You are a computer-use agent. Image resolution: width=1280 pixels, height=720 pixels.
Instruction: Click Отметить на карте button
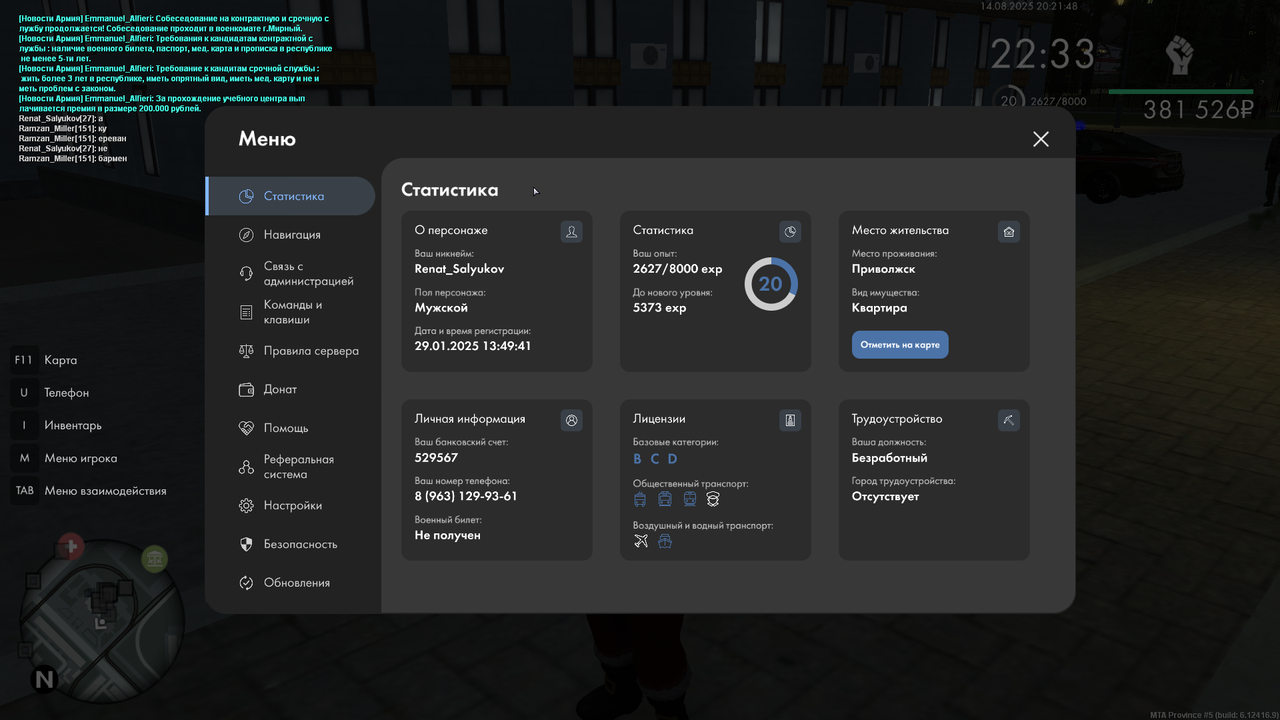point(900,345)
